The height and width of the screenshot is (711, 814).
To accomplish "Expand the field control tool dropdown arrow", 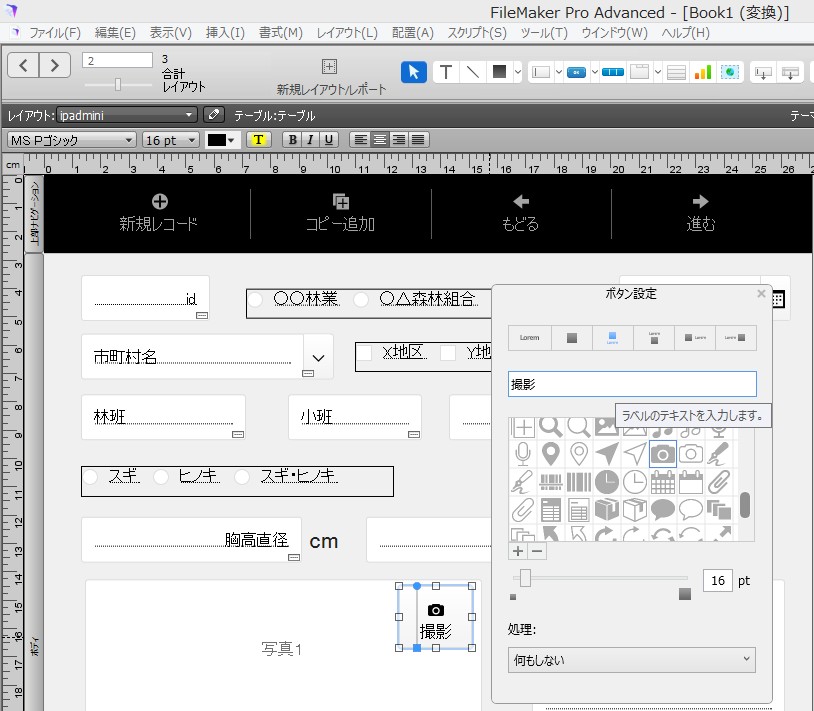I will [559, 72].
